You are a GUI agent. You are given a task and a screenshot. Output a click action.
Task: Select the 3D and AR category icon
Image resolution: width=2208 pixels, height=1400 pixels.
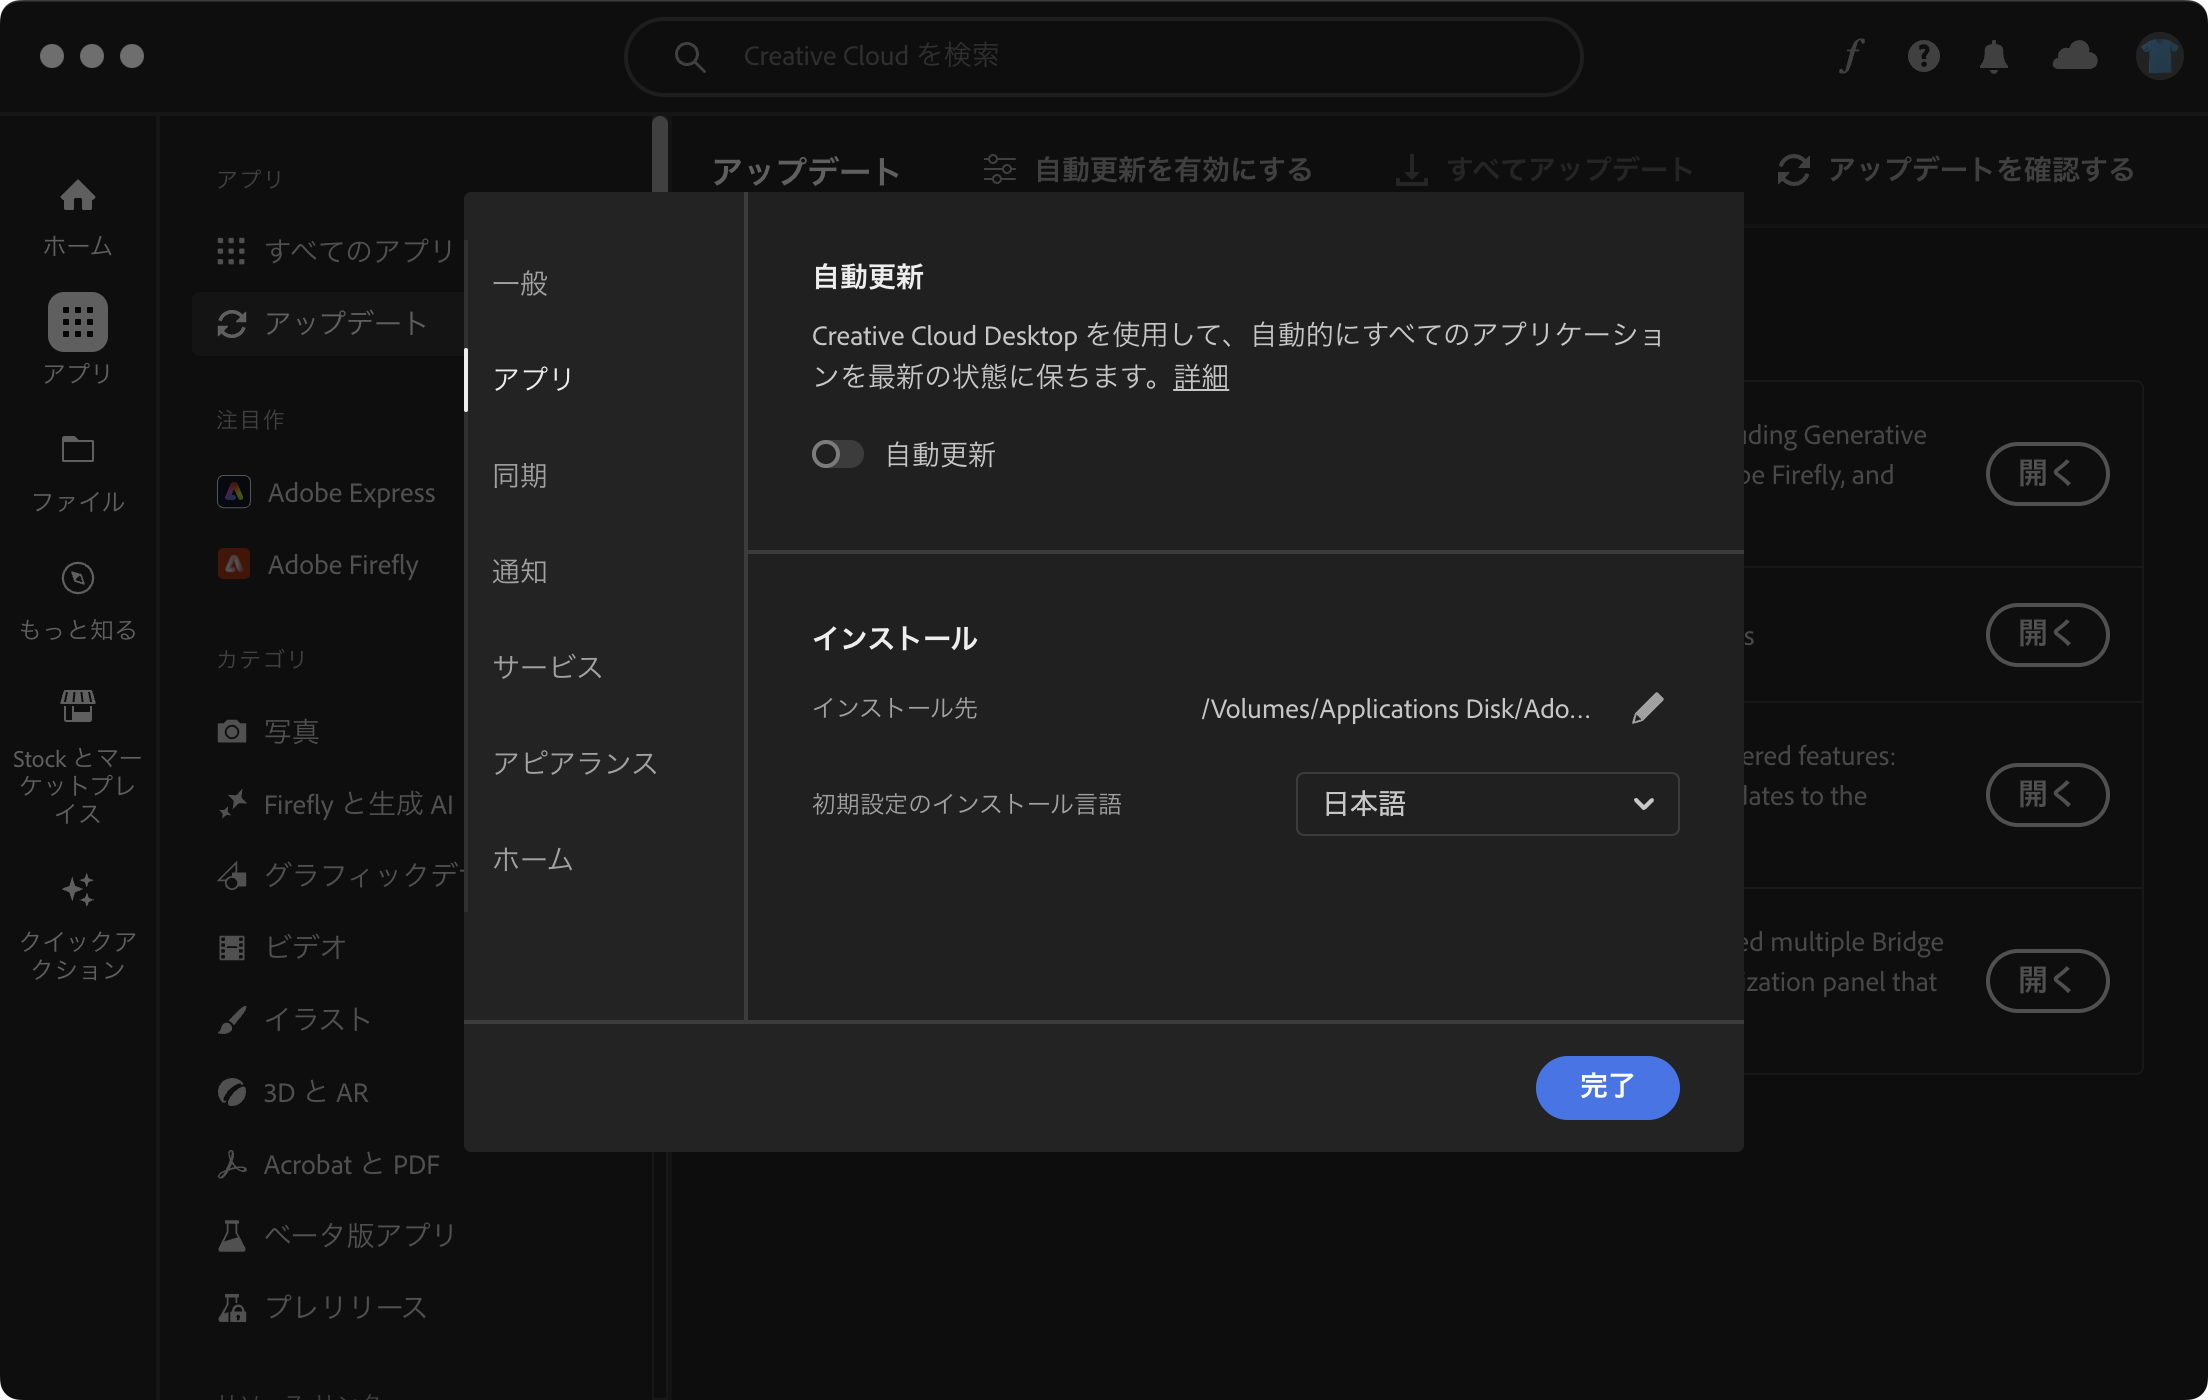[x=232, y=1092]
